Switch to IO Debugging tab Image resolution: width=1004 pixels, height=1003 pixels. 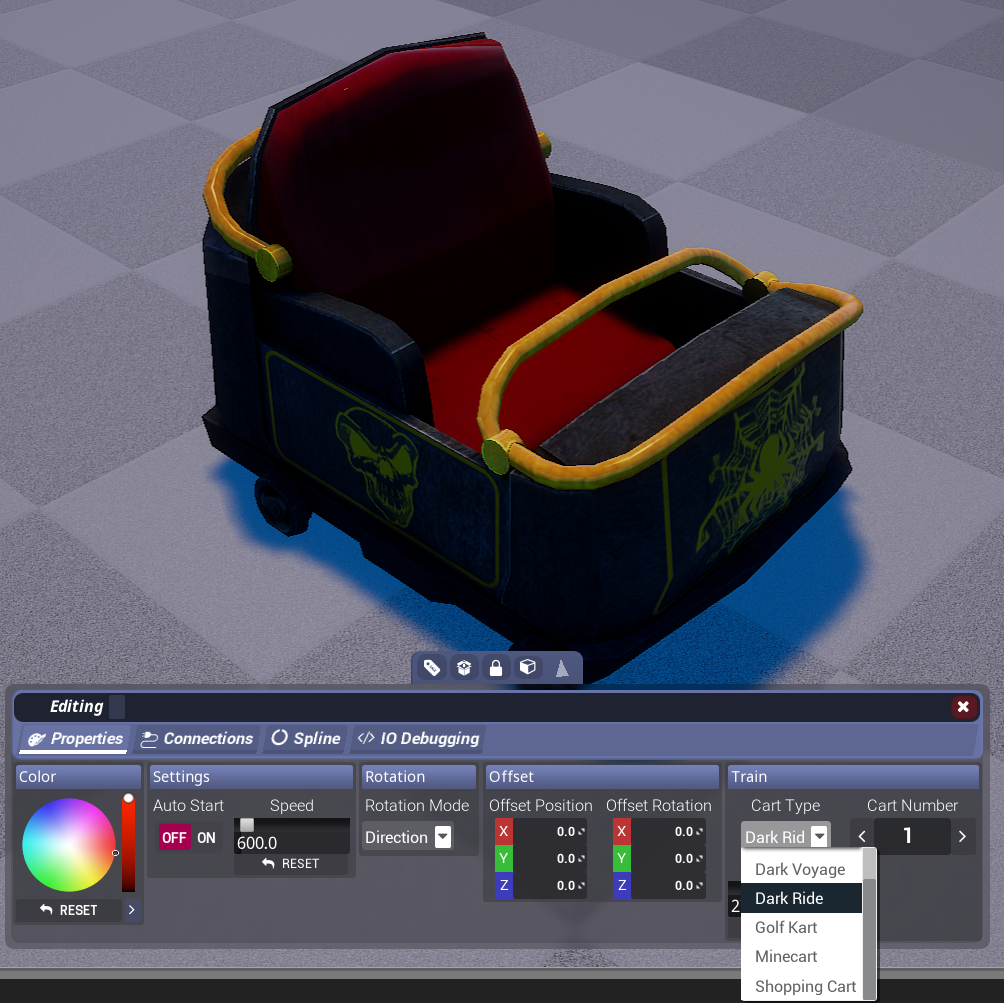pos(419,738)
